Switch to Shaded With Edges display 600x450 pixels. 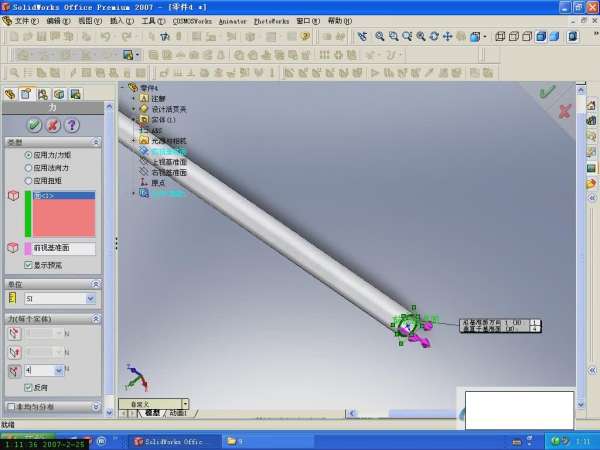(x=541, y=36)
